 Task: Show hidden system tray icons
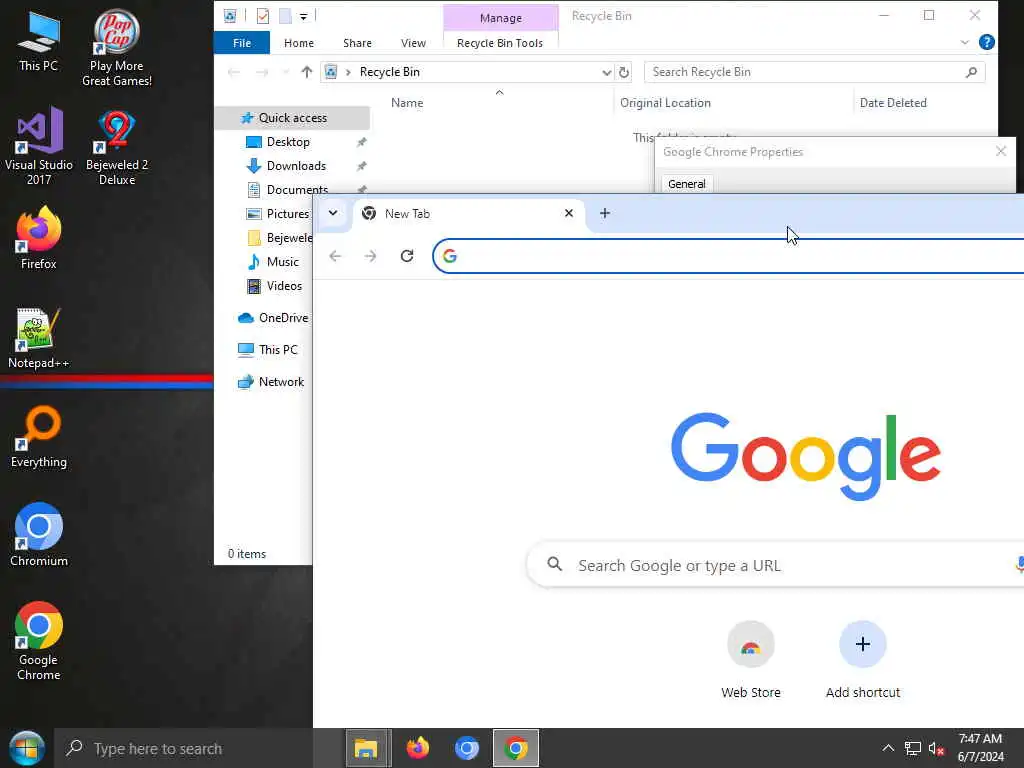pos(888,748)
